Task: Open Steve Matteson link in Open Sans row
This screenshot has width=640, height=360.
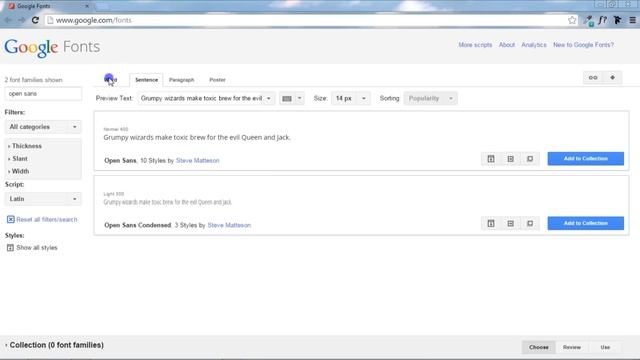Action: tap(198, 161)
